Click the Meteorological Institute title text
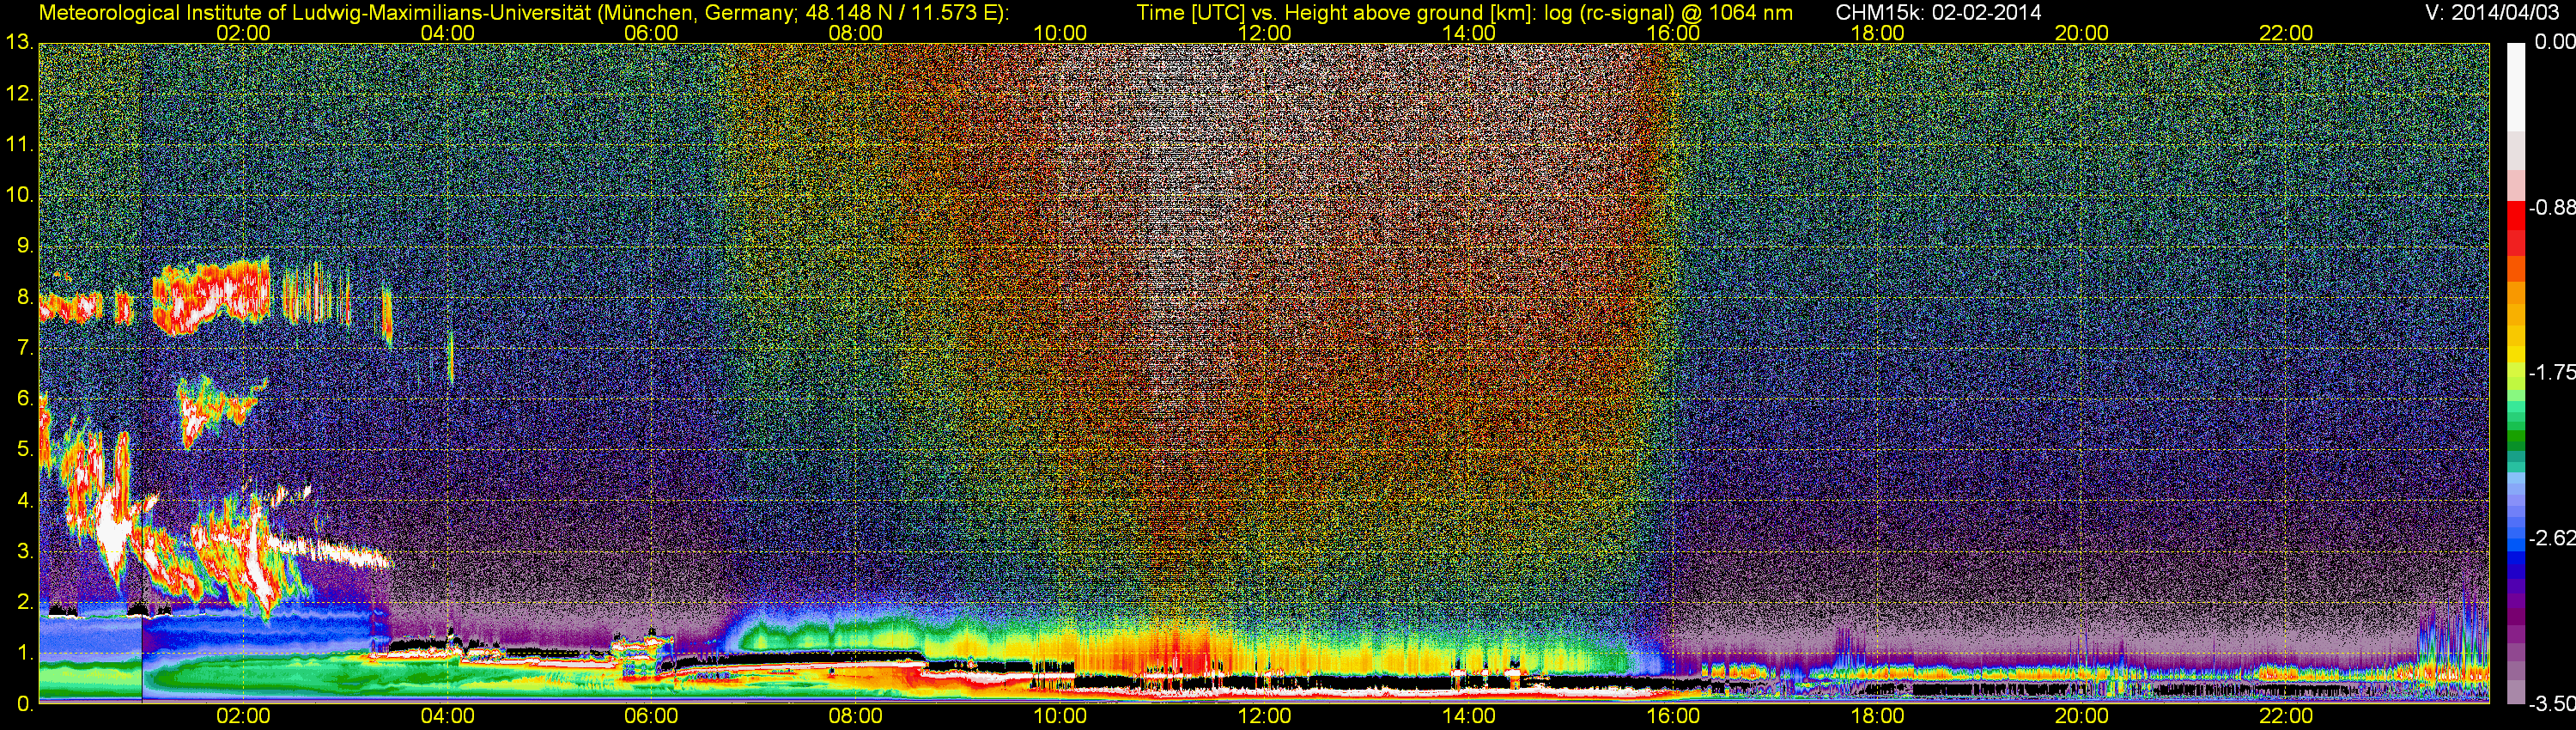 pos(523,13)
